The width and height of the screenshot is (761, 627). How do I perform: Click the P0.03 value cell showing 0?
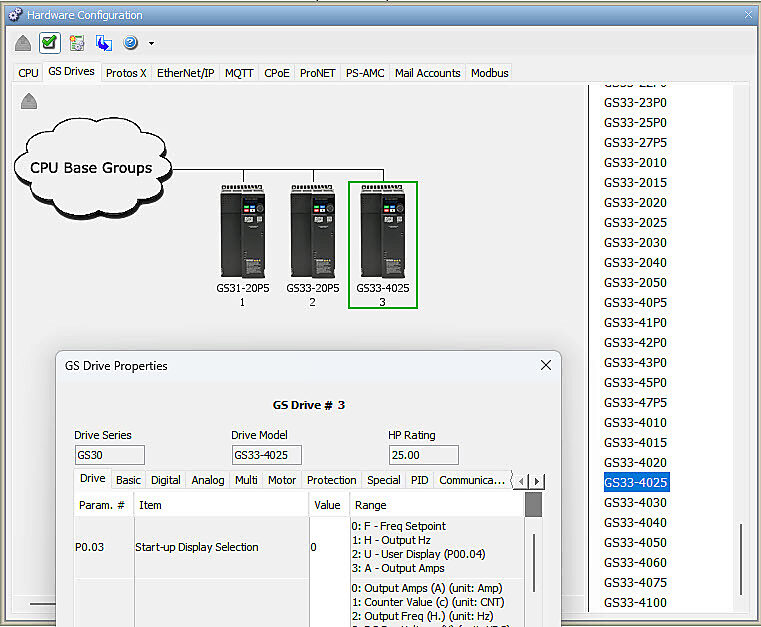tap(328, 547)
